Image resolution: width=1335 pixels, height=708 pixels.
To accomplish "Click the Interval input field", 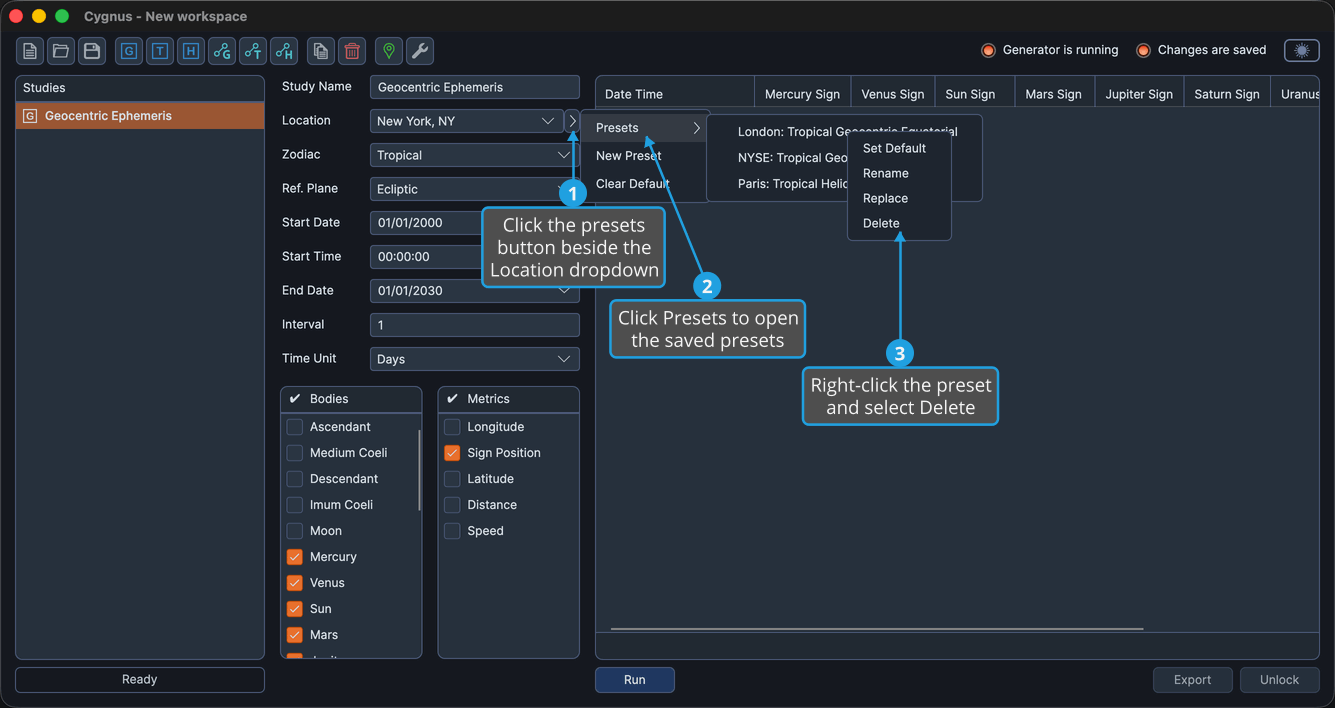I will click(x=474, y=325).
